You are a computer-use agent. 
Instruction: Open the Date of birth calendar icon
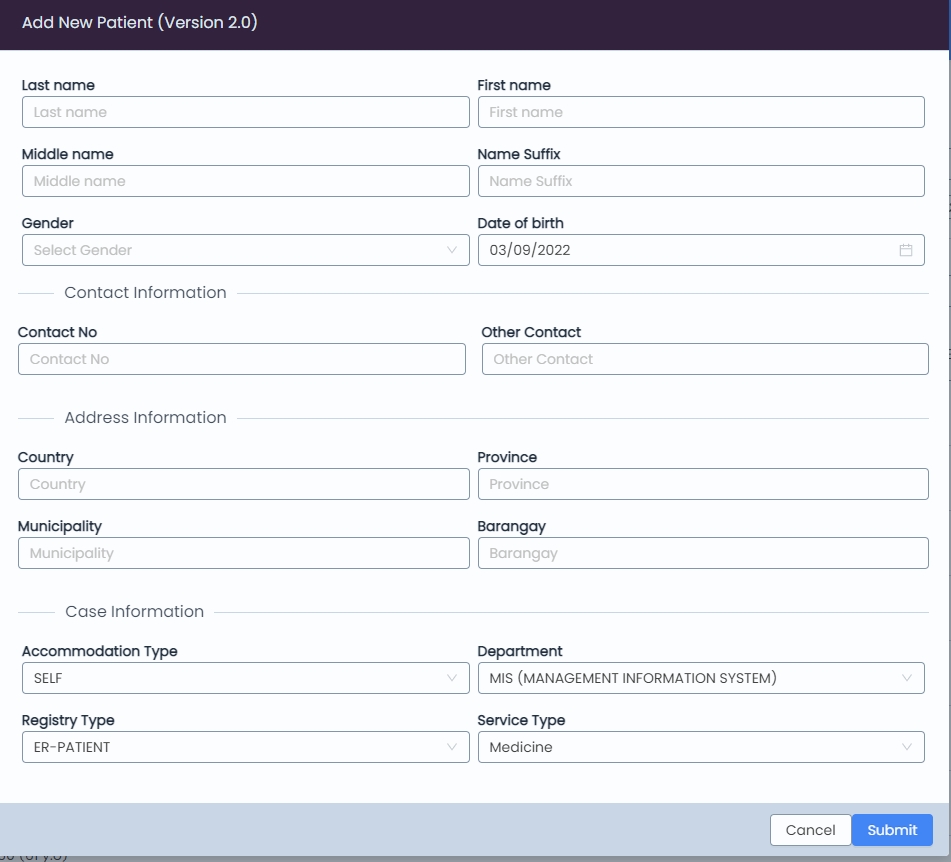point(905,250)
